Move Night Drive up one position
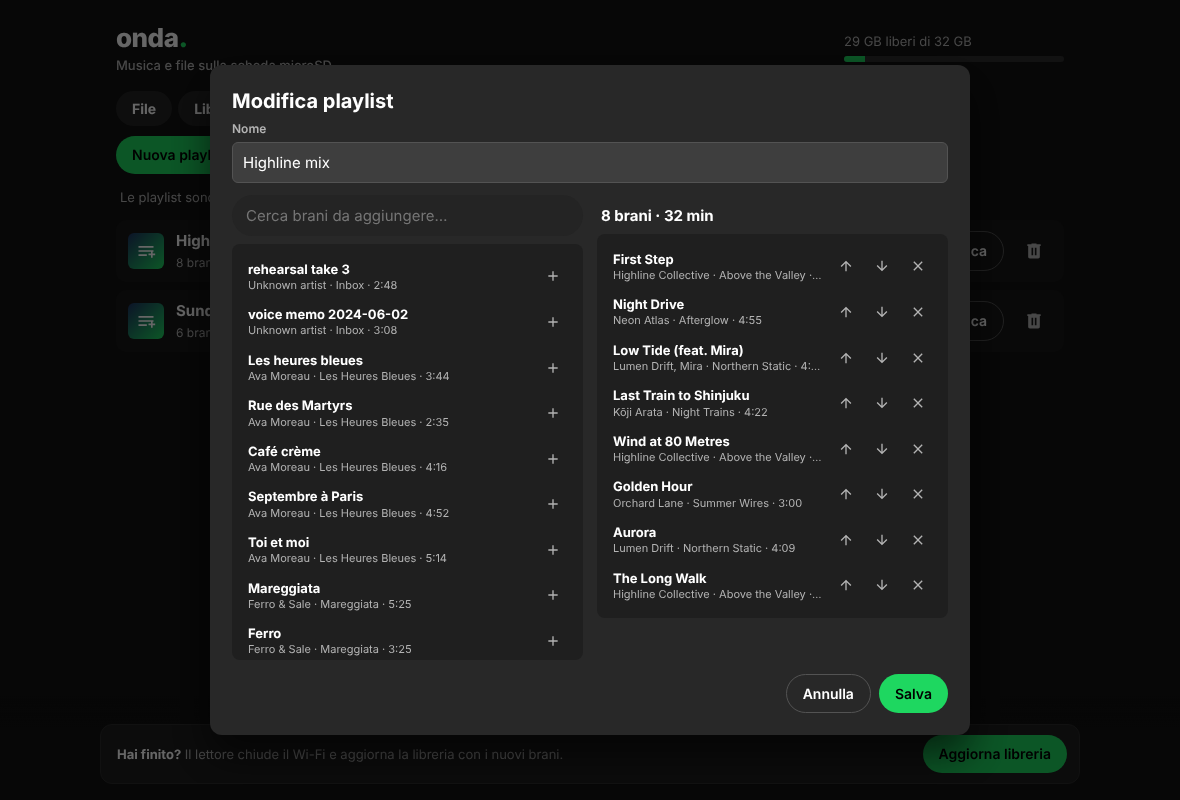The height and width of the screenshot is (800, 1180). 846,312
